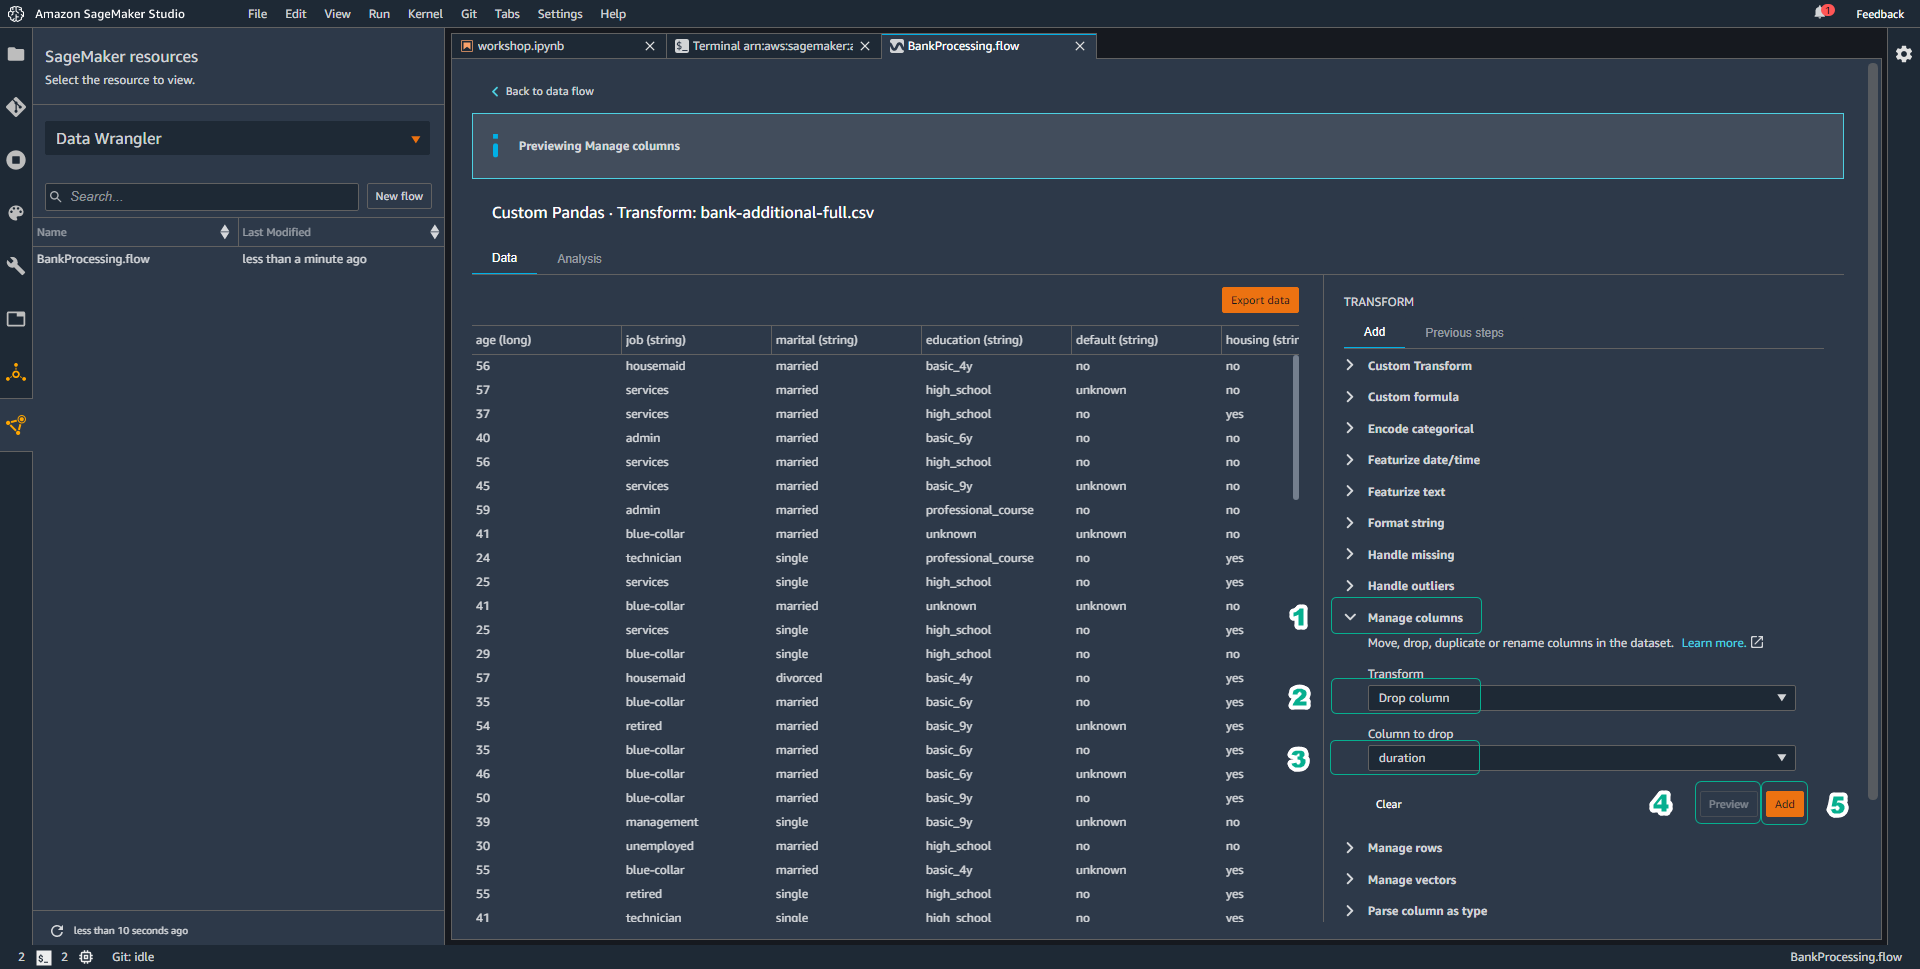
Task: Open the Open Tabs sidebar icon
Action: click(x=16, y=319)
